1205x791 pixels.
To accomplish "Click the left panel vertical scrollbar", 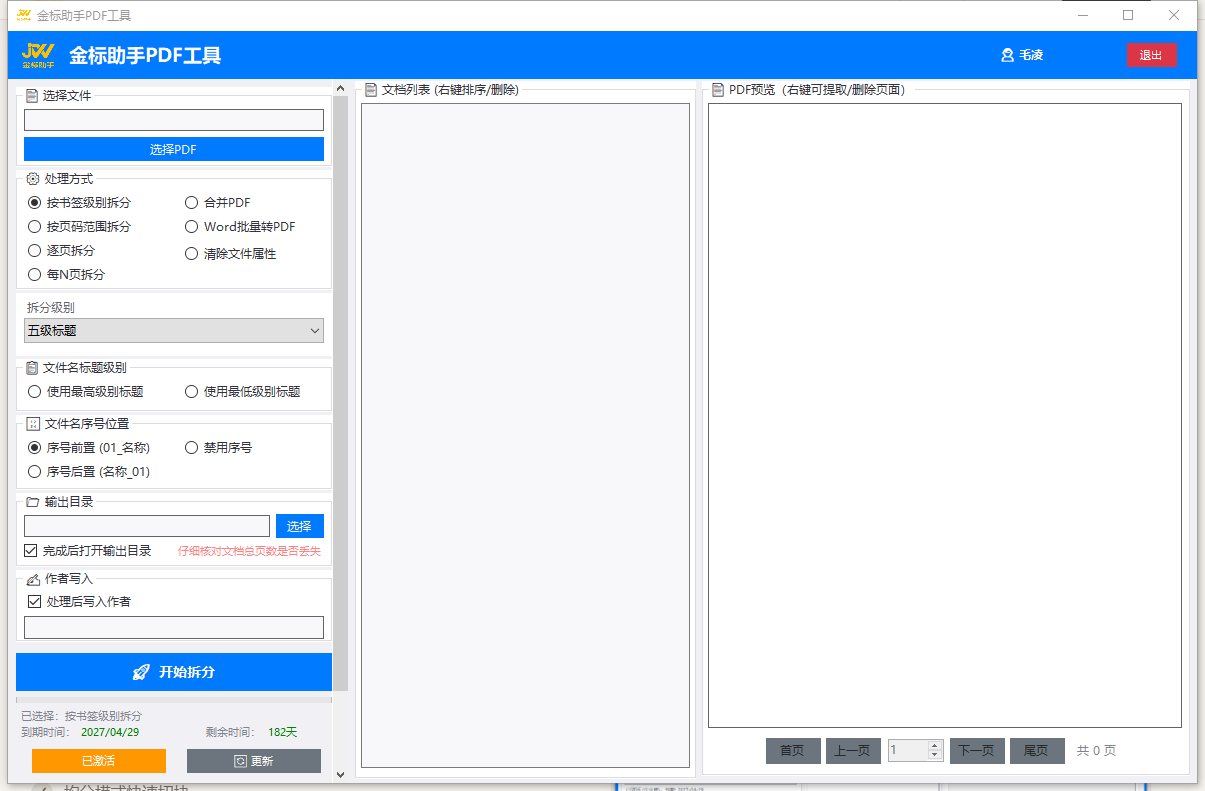I will [x=340, y=394].
